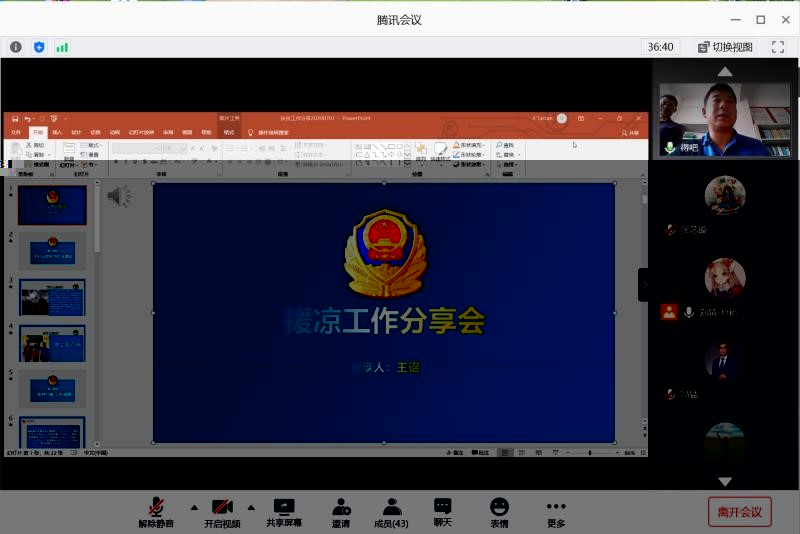Select slide 3 thumbnail in PowerPoint
Viewport: 800px width, 534px height.
[53, 297]
